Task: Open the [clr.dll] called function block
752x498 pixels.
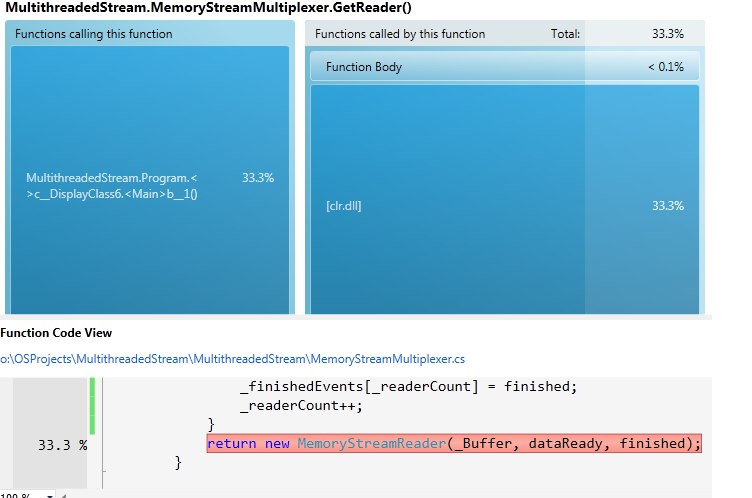Action: tap(505, 200)
